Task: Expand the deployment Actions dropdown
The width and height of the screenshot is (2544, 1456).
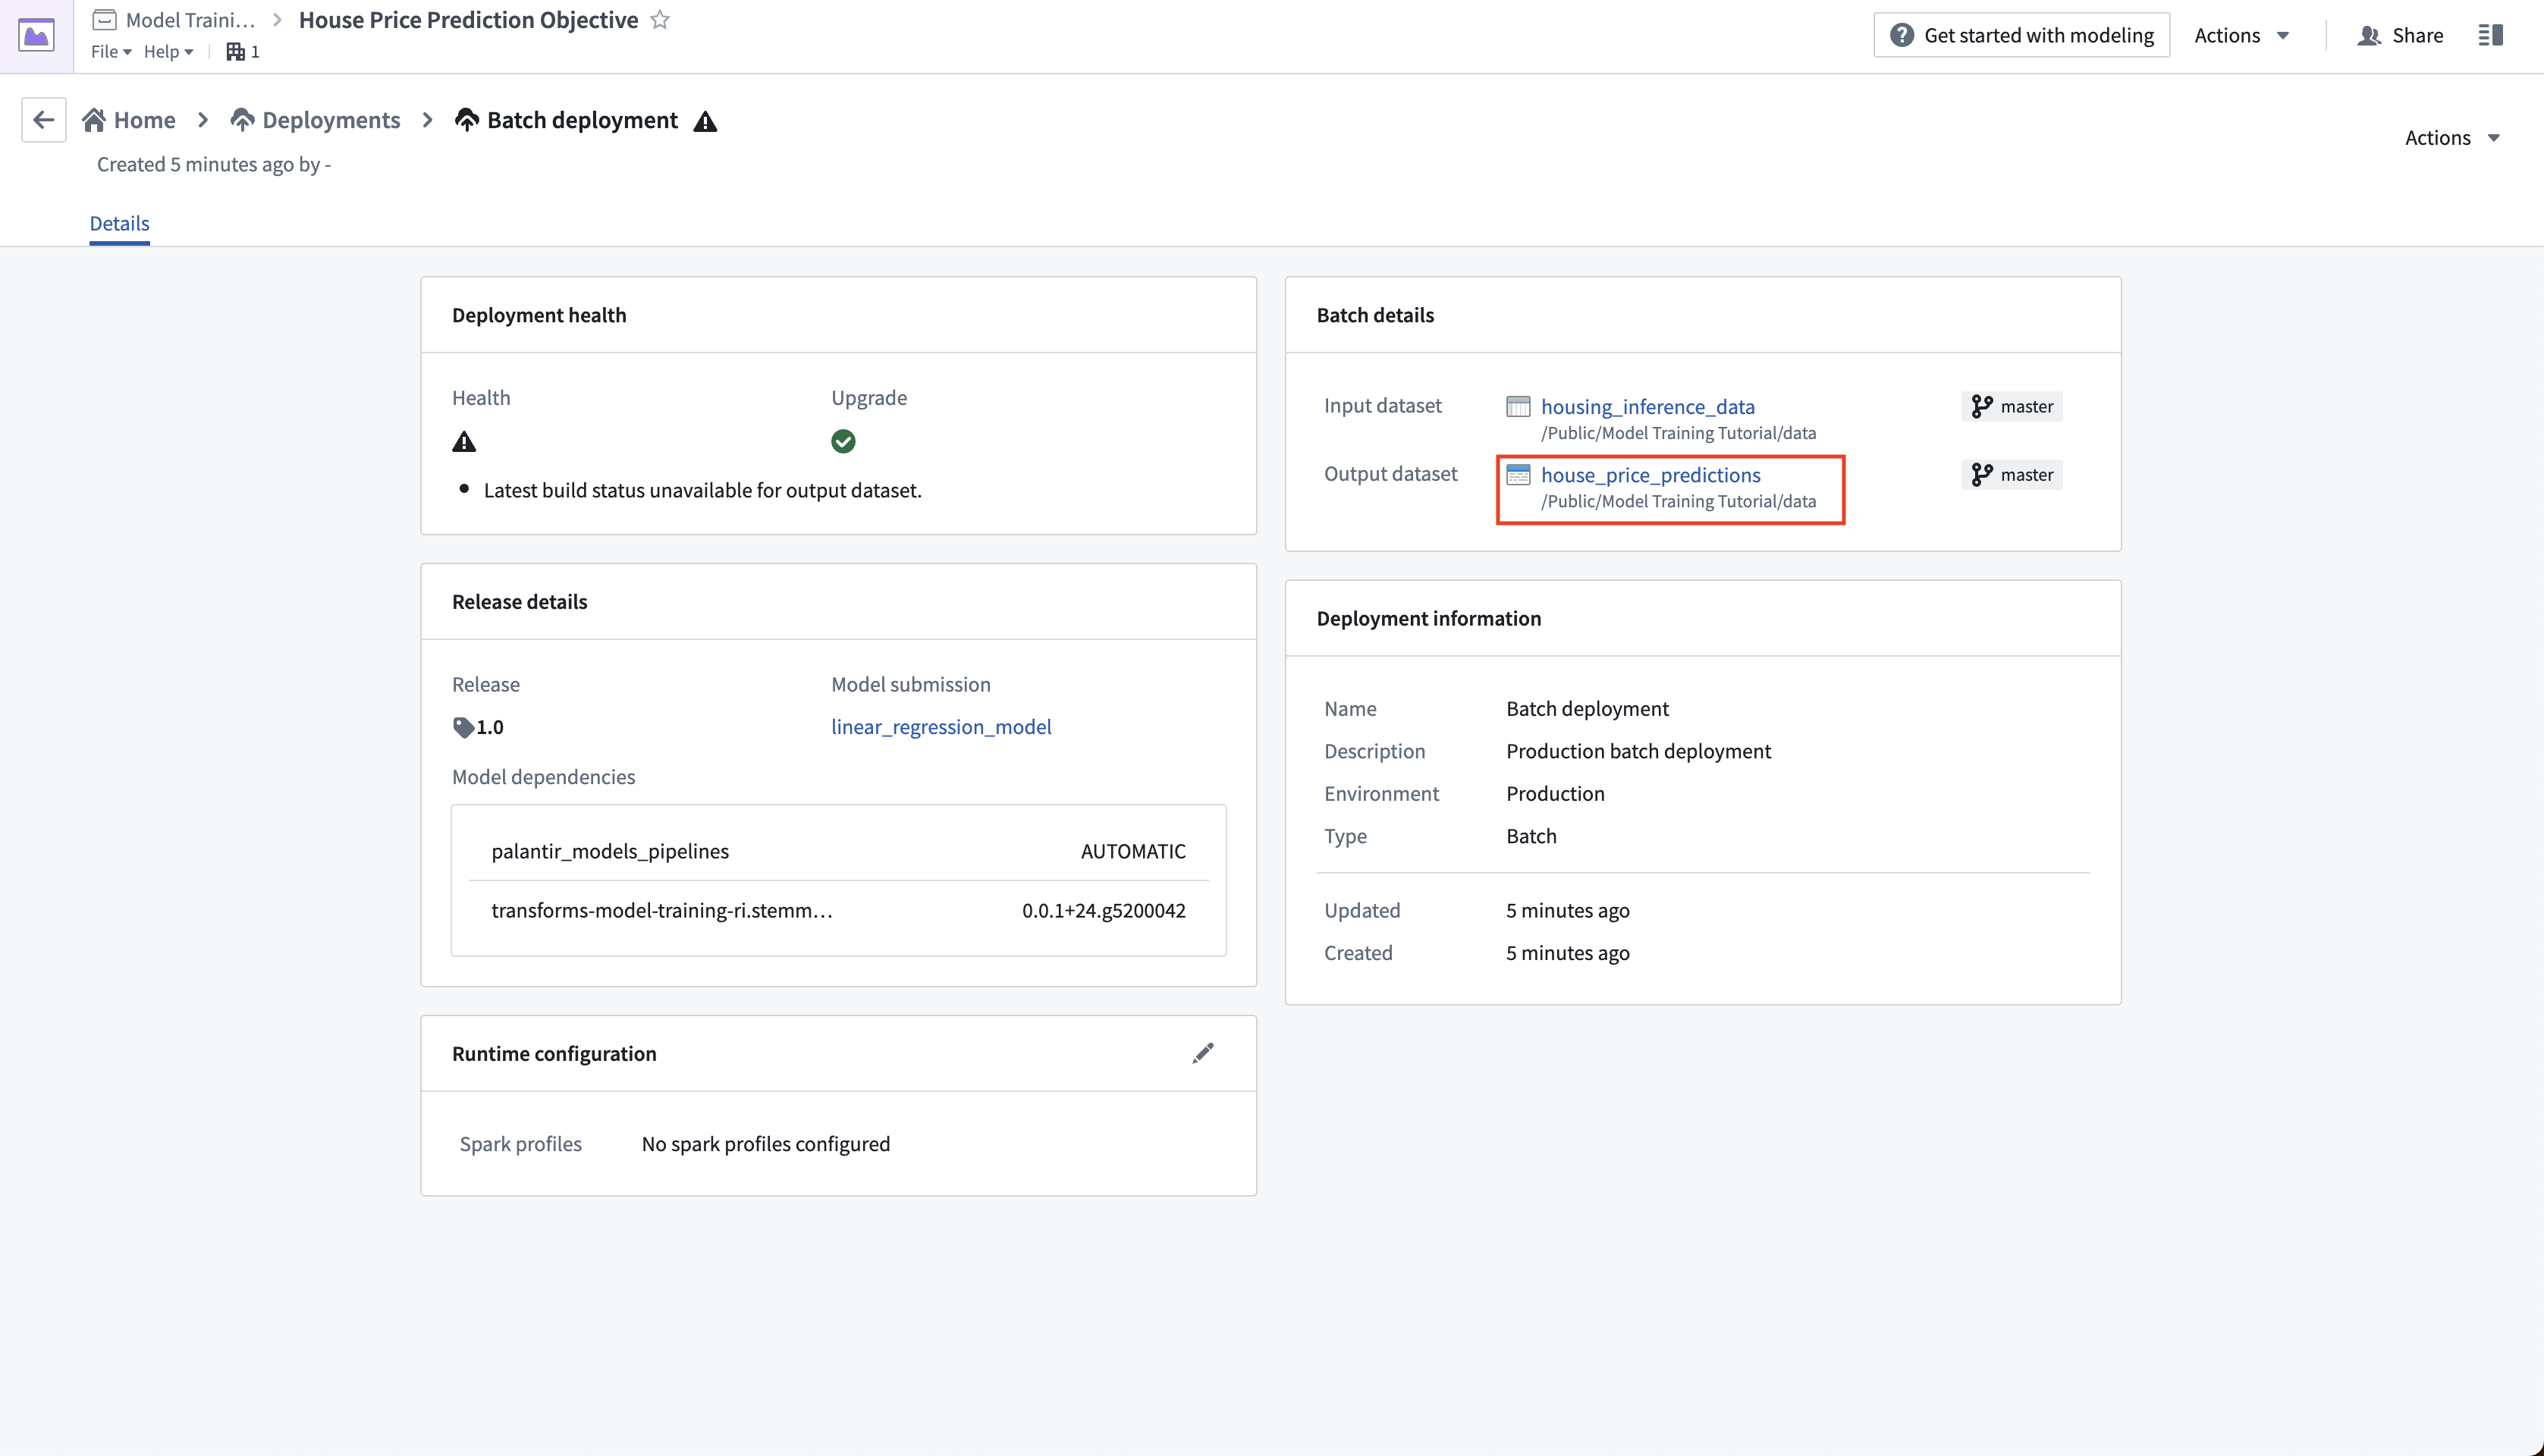Action: point(2452,138)
